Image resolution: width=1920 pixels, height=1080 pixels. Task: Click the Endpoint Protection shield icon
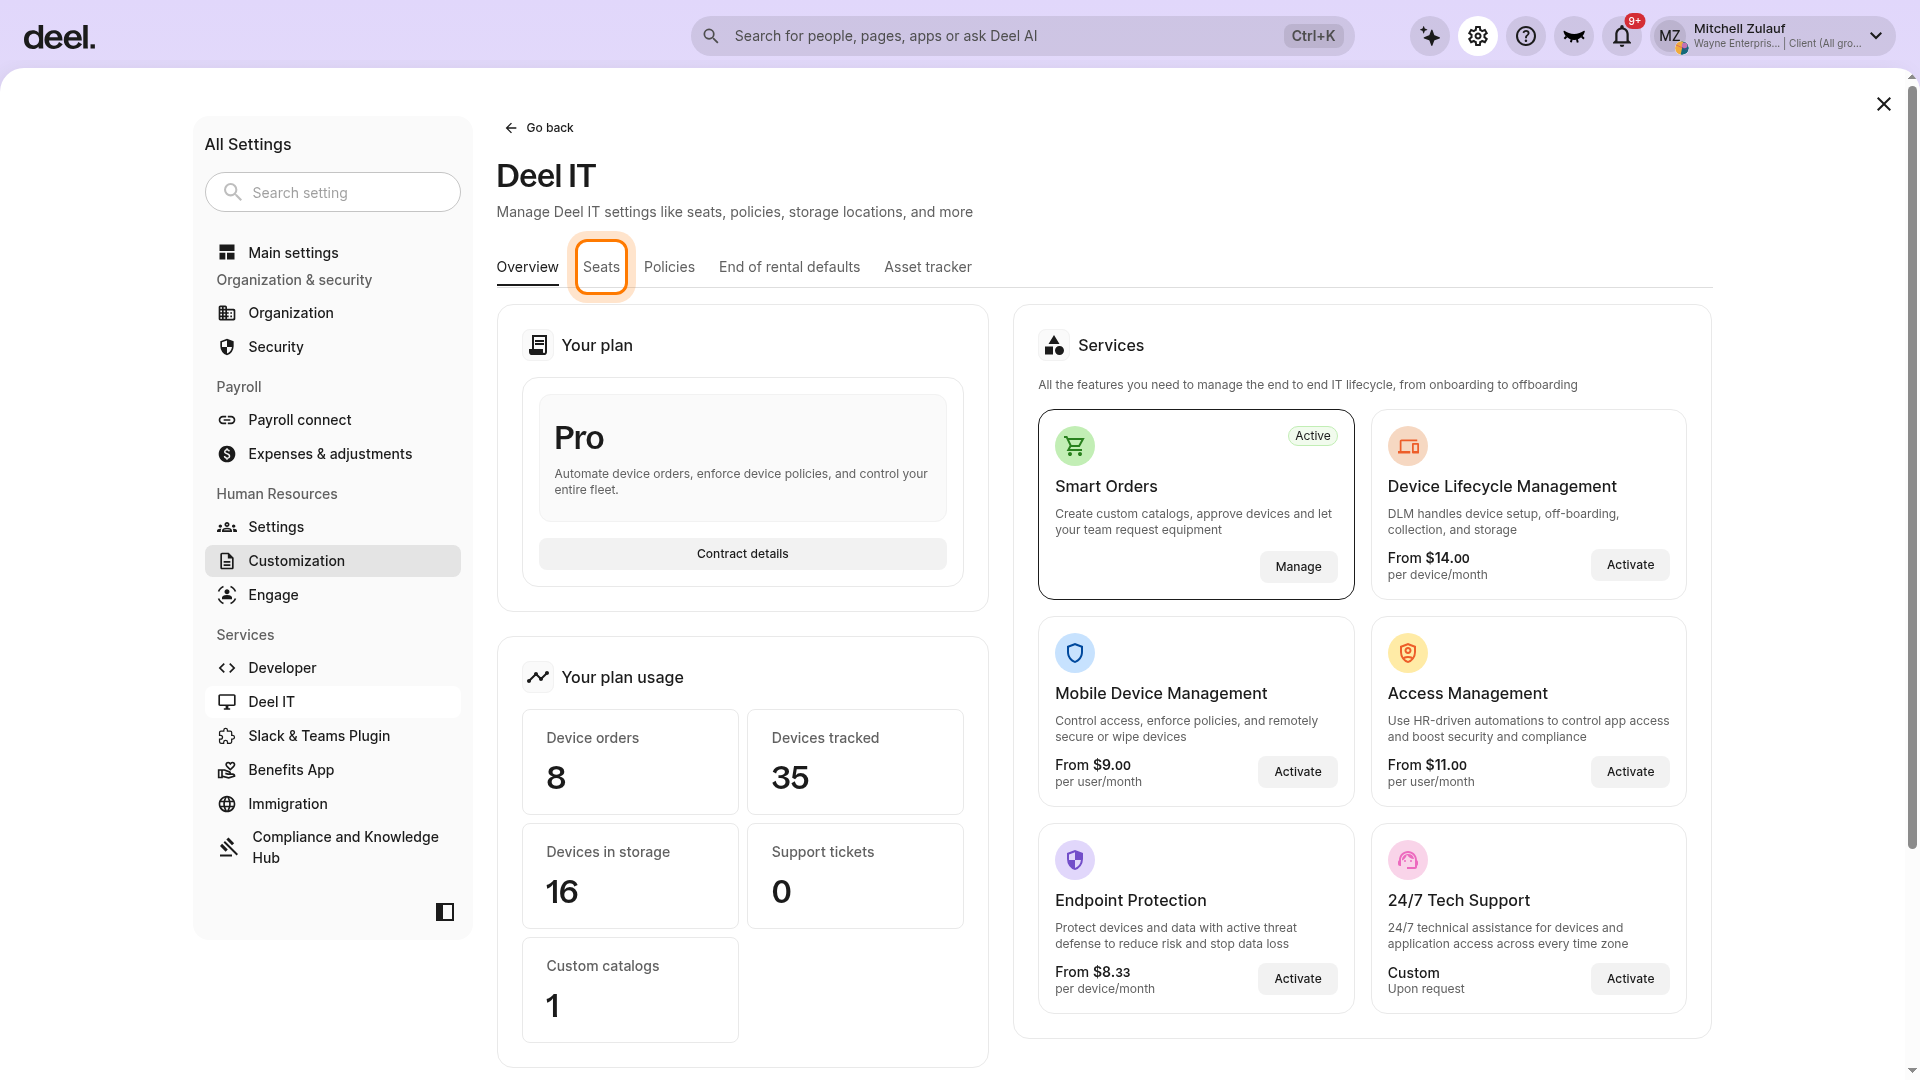tap(1075, 860)
